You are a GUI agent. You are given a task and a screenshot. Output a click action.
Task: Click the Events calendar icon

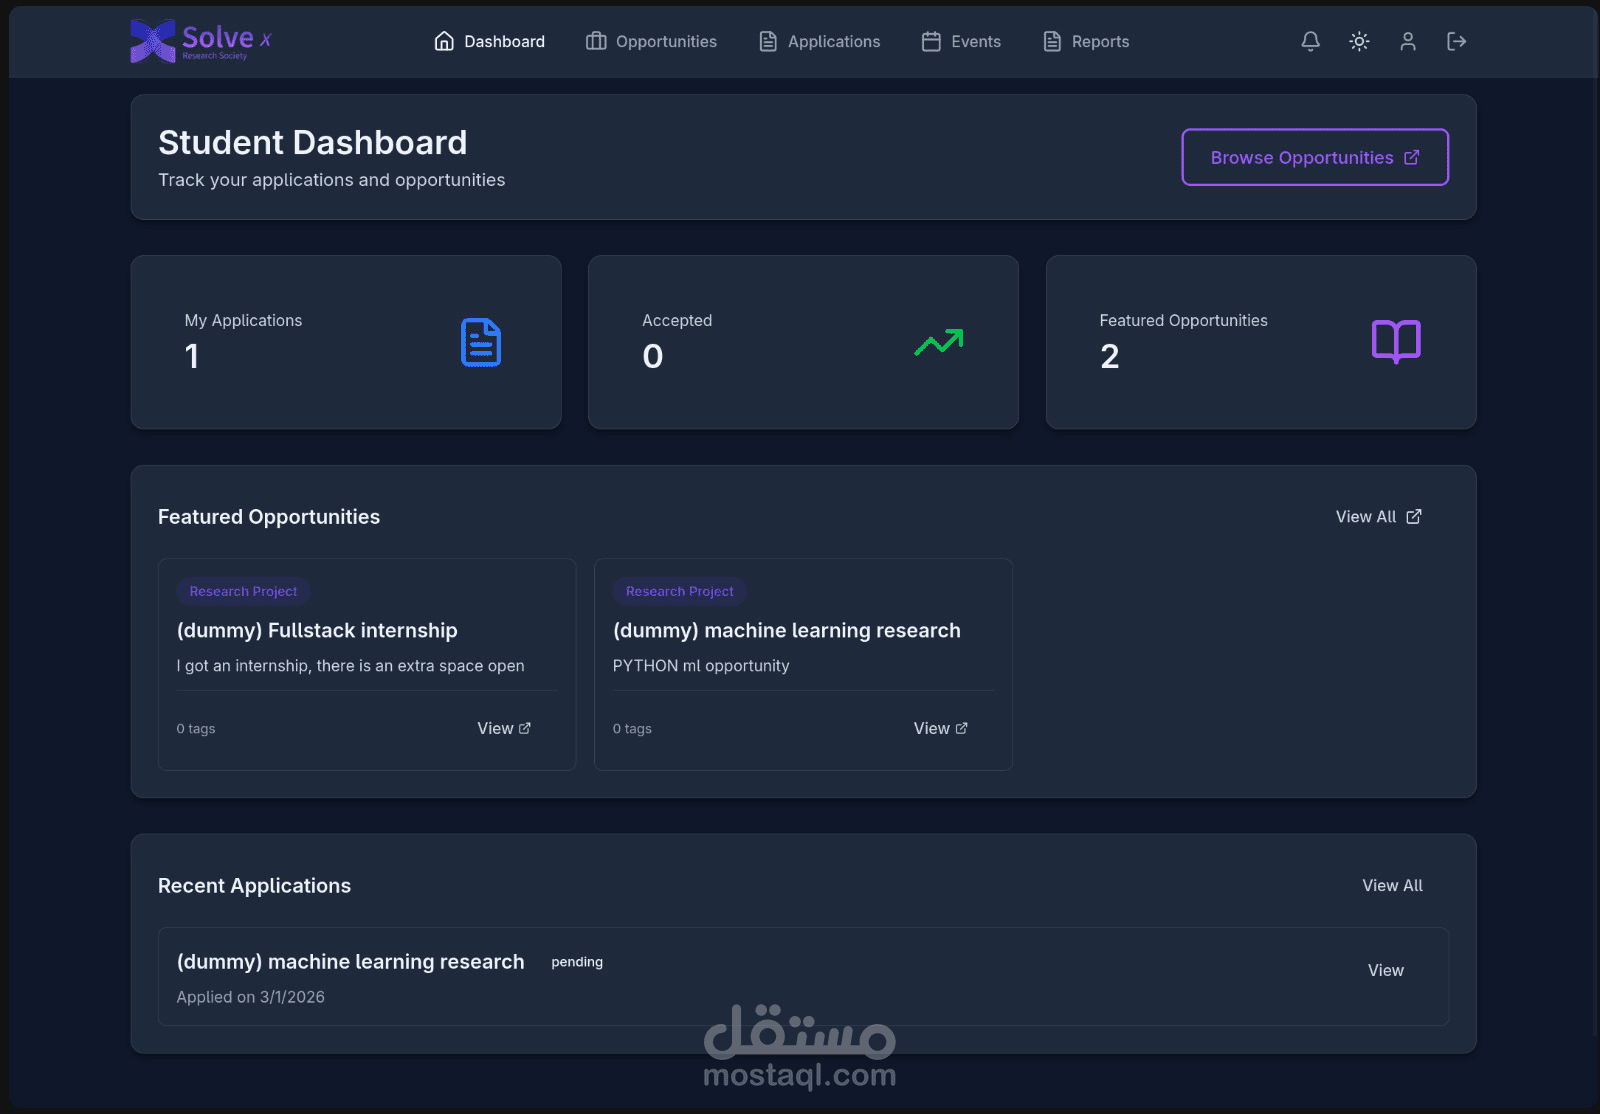[931, 41]
